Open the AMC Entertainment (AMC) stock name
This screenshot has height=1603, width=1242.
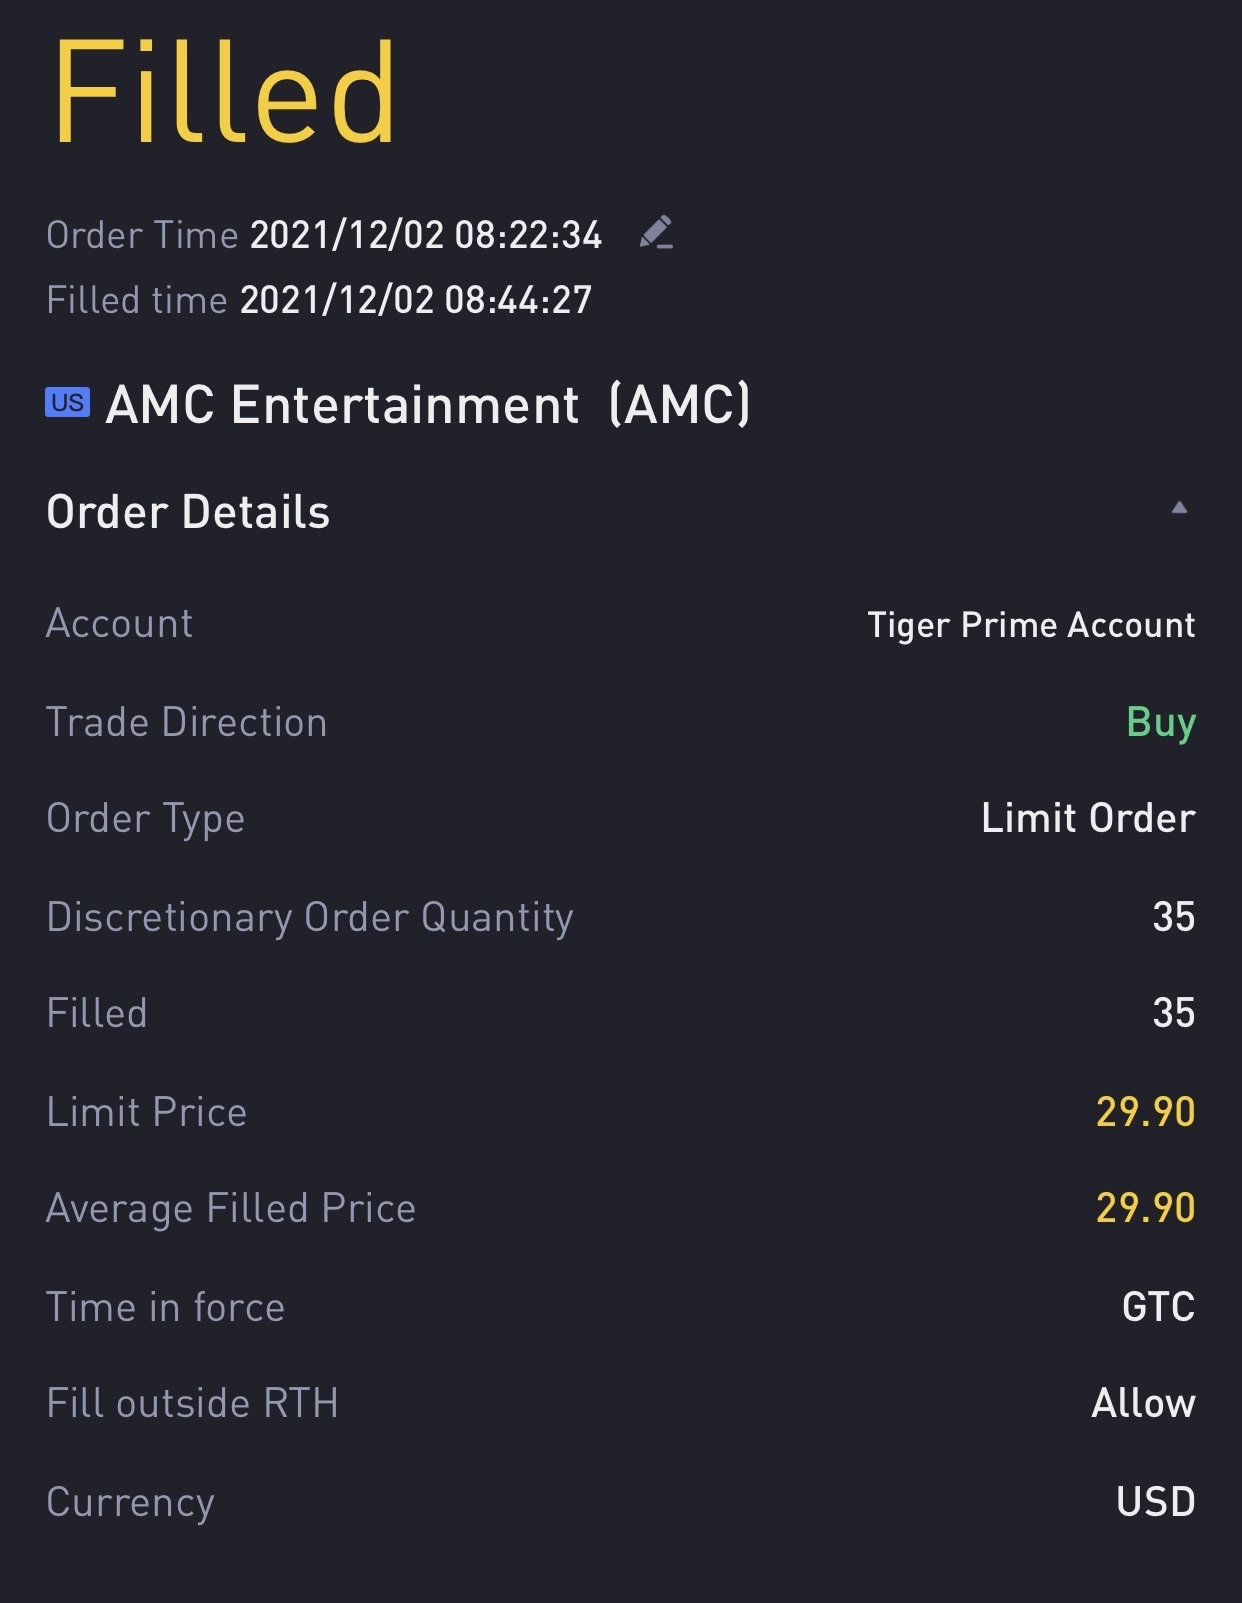[428, 405]
